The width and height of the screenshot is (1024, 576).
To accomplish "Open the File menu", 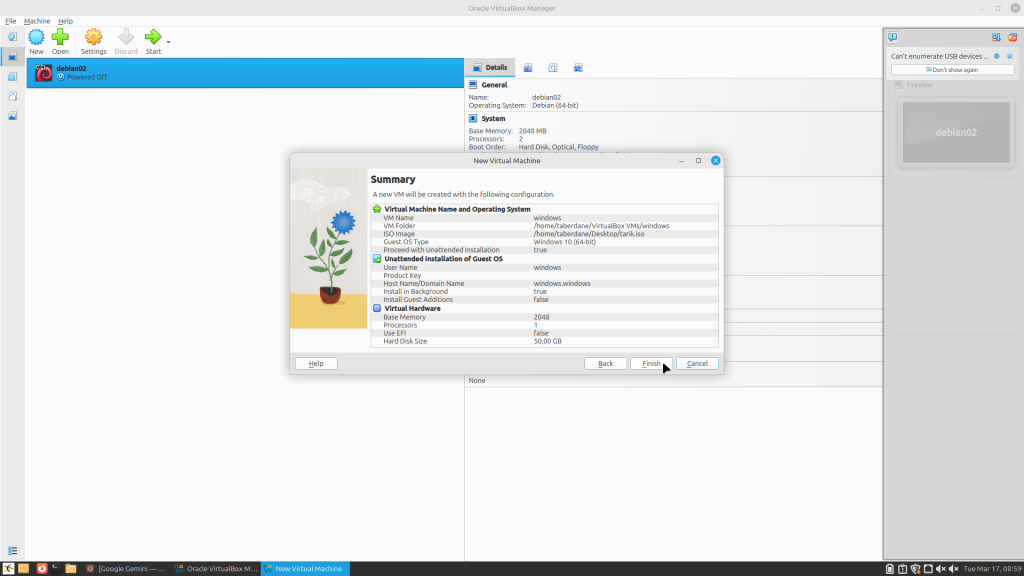I will (11, 21).
